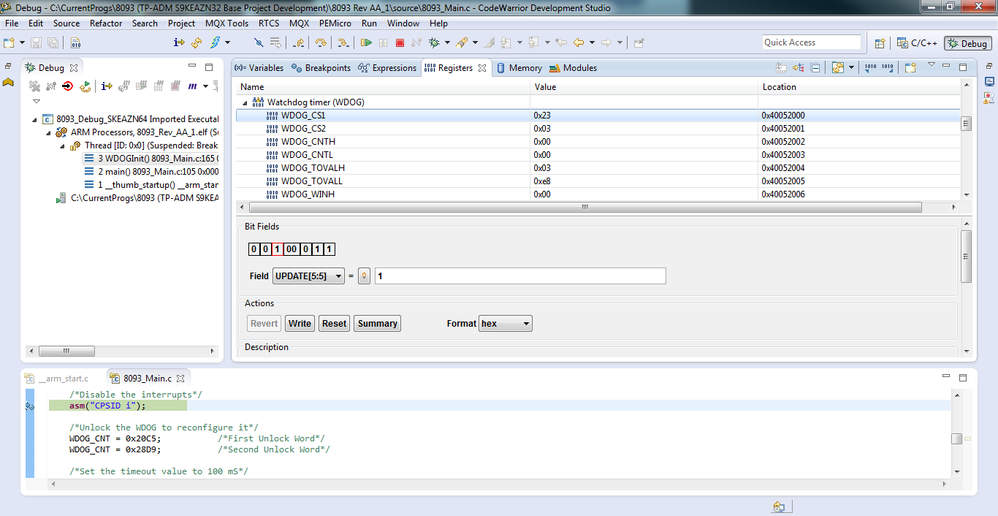Click the green Debug bug toolbar icon
This screenshot has height=516, width=998.
[435, 43]
